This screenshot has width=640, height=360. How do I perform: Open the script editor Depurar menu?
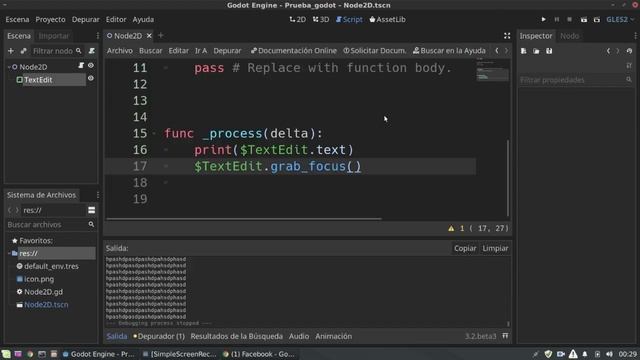click(227, 51)
